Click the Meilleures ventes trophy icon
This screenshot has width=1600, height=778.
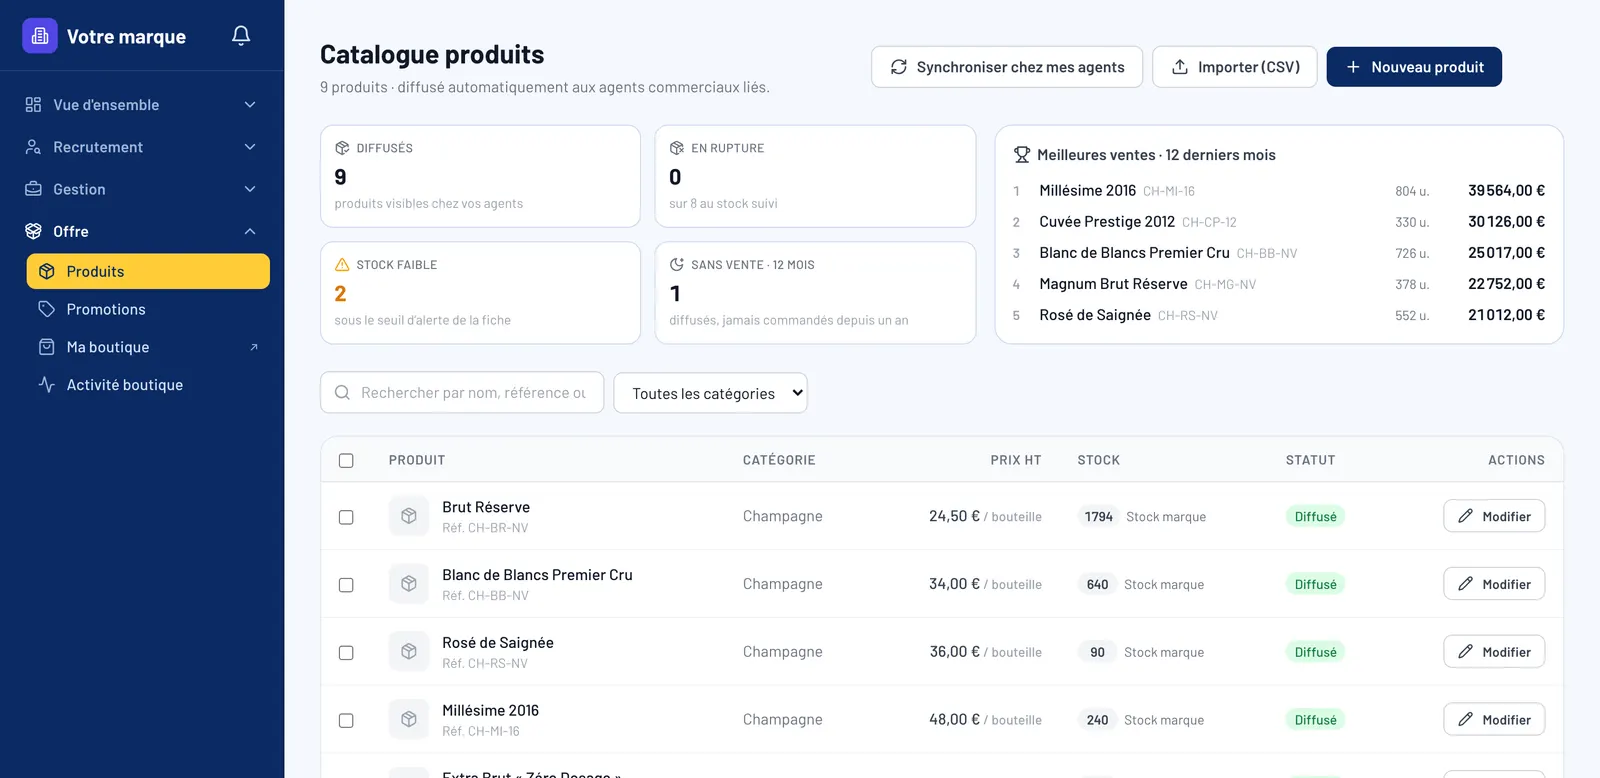point(1022,155)
